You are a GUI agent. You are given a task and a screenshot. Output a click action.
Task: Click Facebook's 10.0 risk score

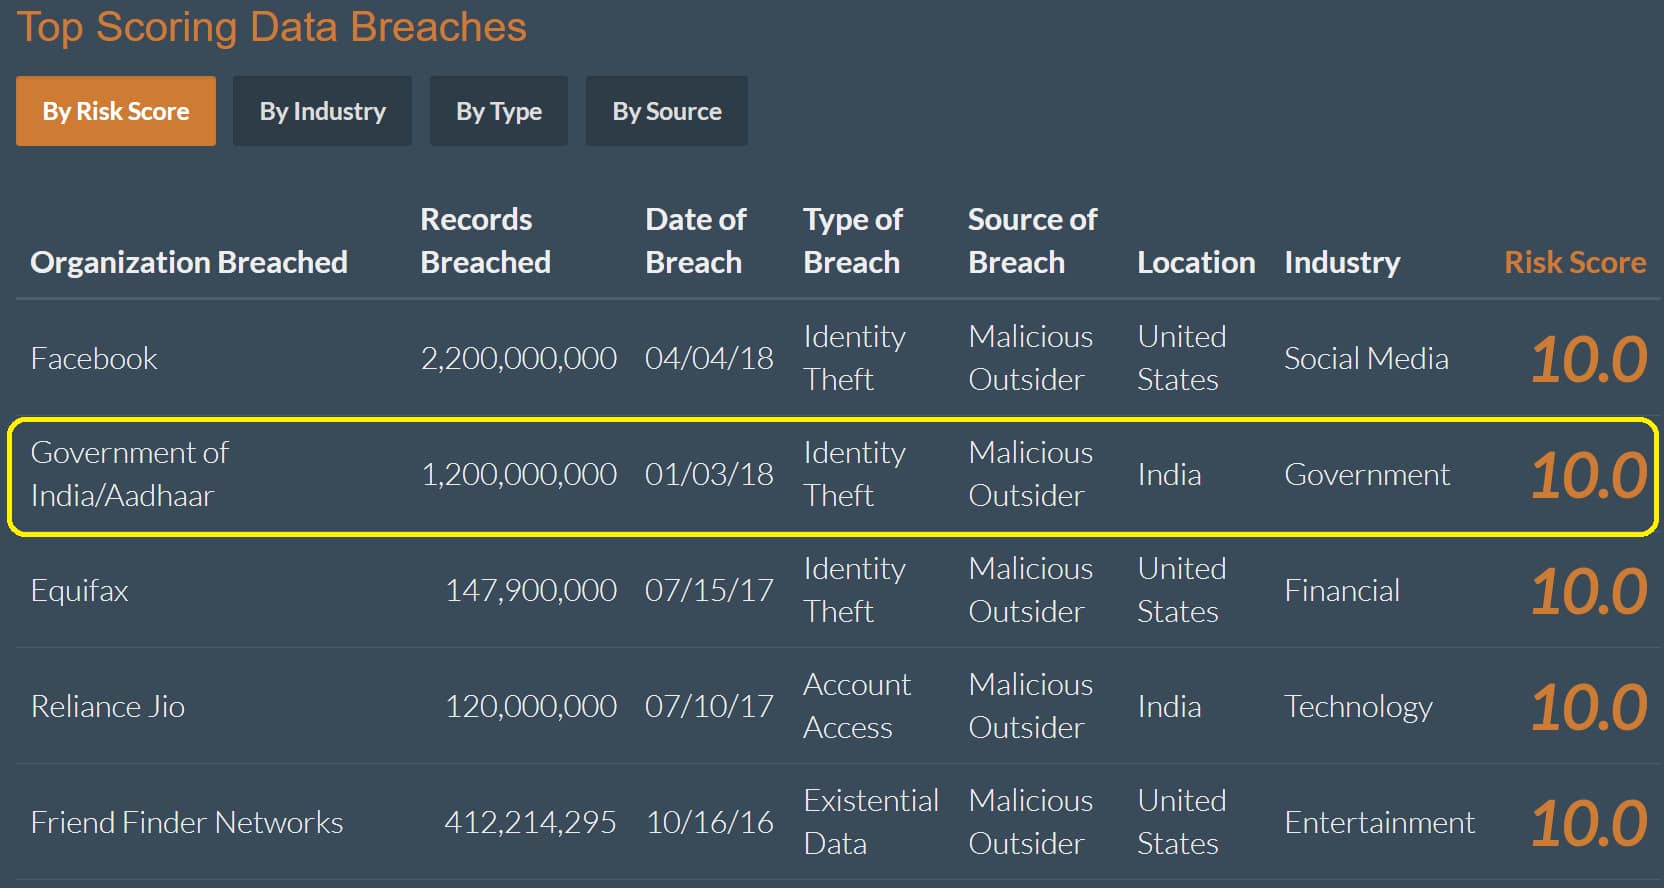(x=1588, y=359)
